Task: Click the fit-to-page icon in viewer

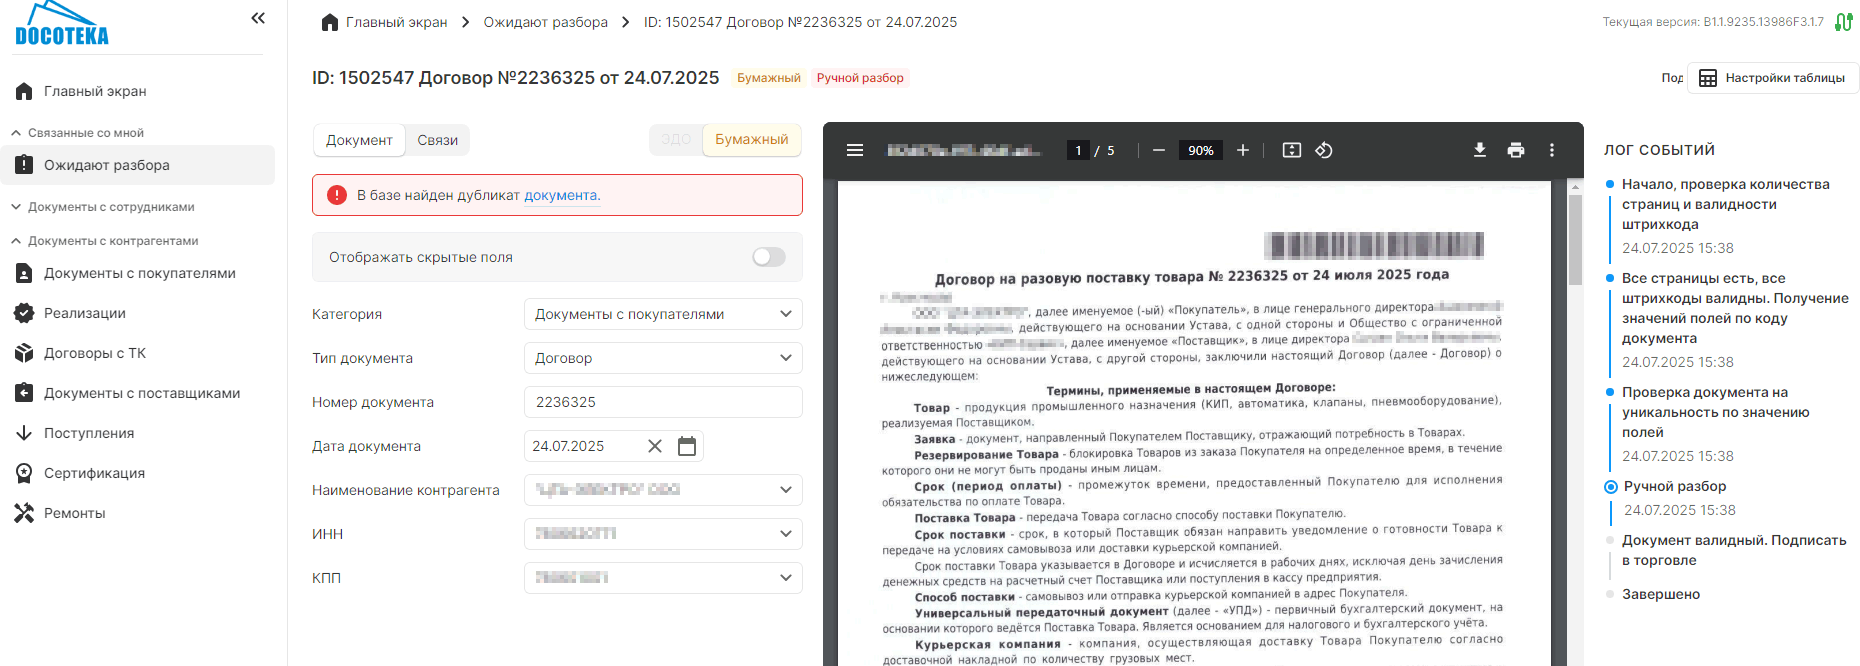Action: tap(1292, 150)
